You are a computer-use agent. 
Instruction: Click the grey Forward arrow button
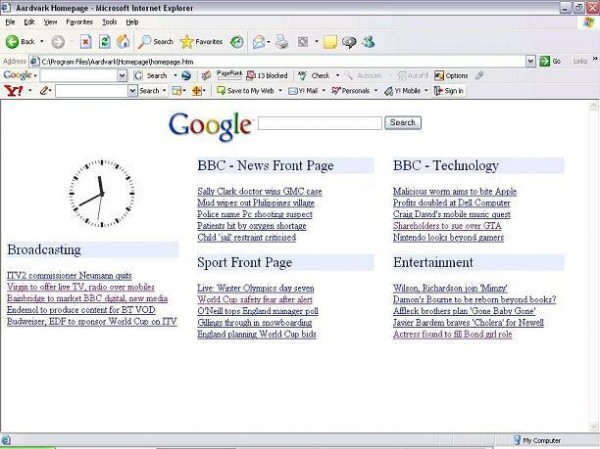[x=58, y=42]
